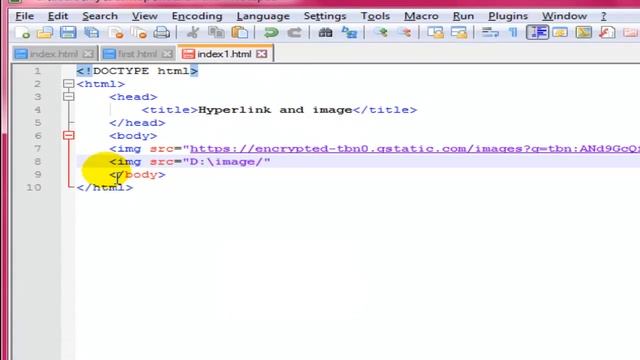
Task: Open the Search menu
Action: click(x=100, y=16)
